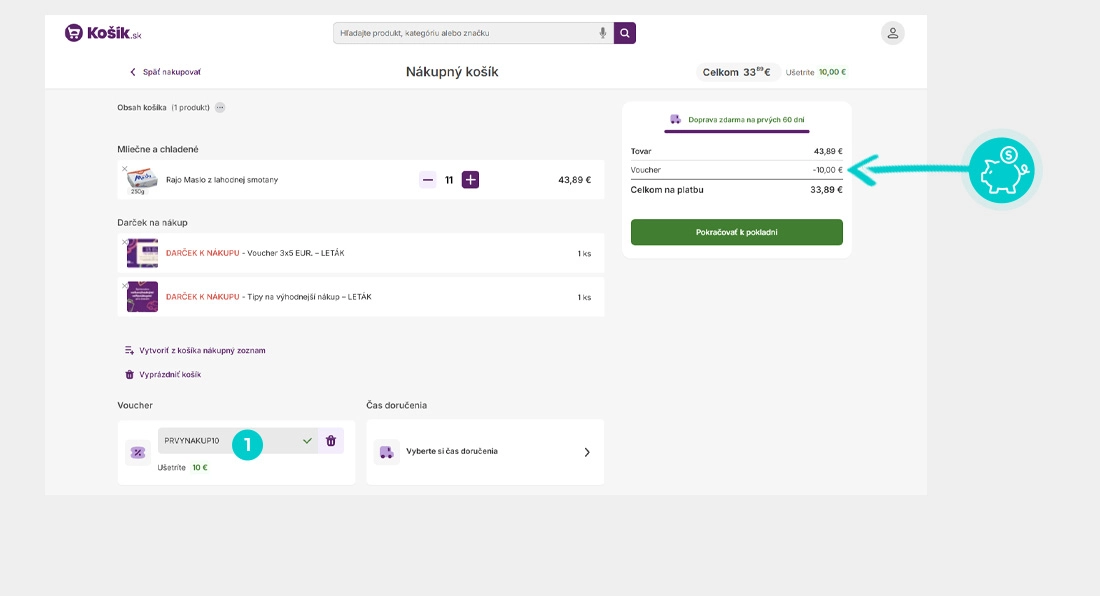
Task: Remove Rajo Maslo using its small x
Action: pos(125,168)
